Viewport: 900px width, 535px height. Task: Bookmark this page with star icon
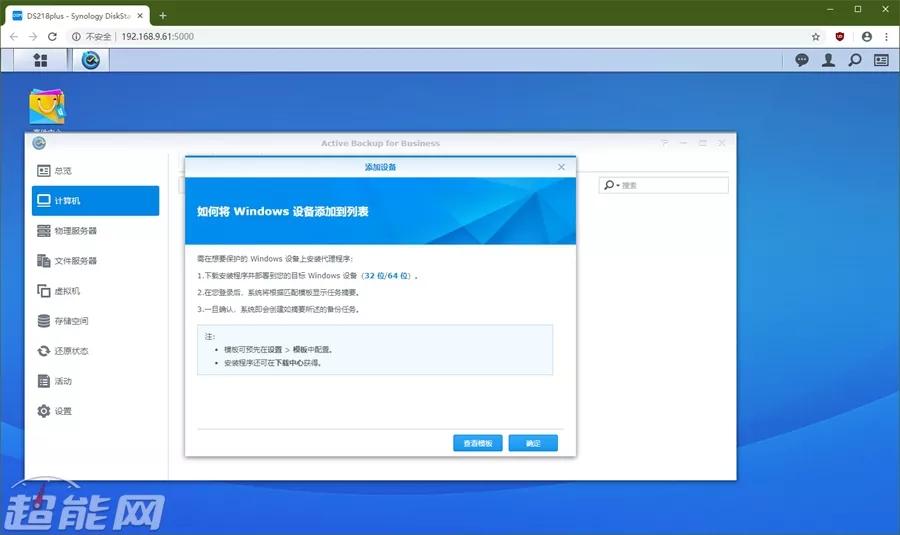[816, 37]
